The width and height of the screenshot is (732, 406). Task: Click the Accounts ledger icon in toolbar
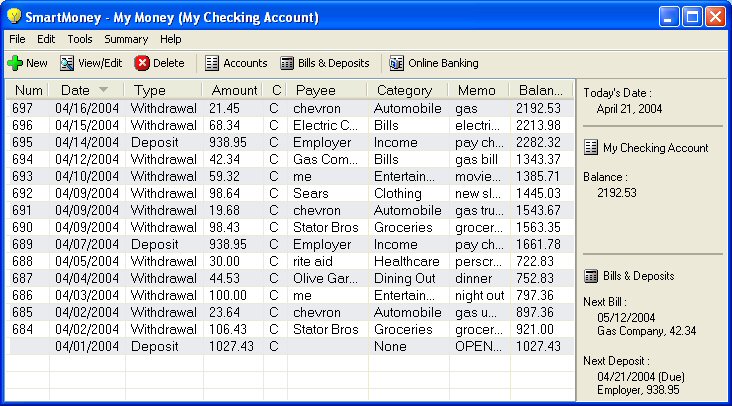click(x=212, y=63)
